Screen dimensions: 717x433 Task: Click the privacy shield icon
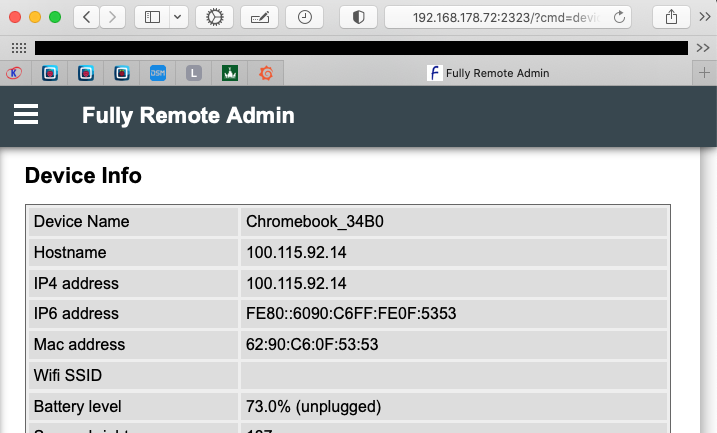point(358,17)
